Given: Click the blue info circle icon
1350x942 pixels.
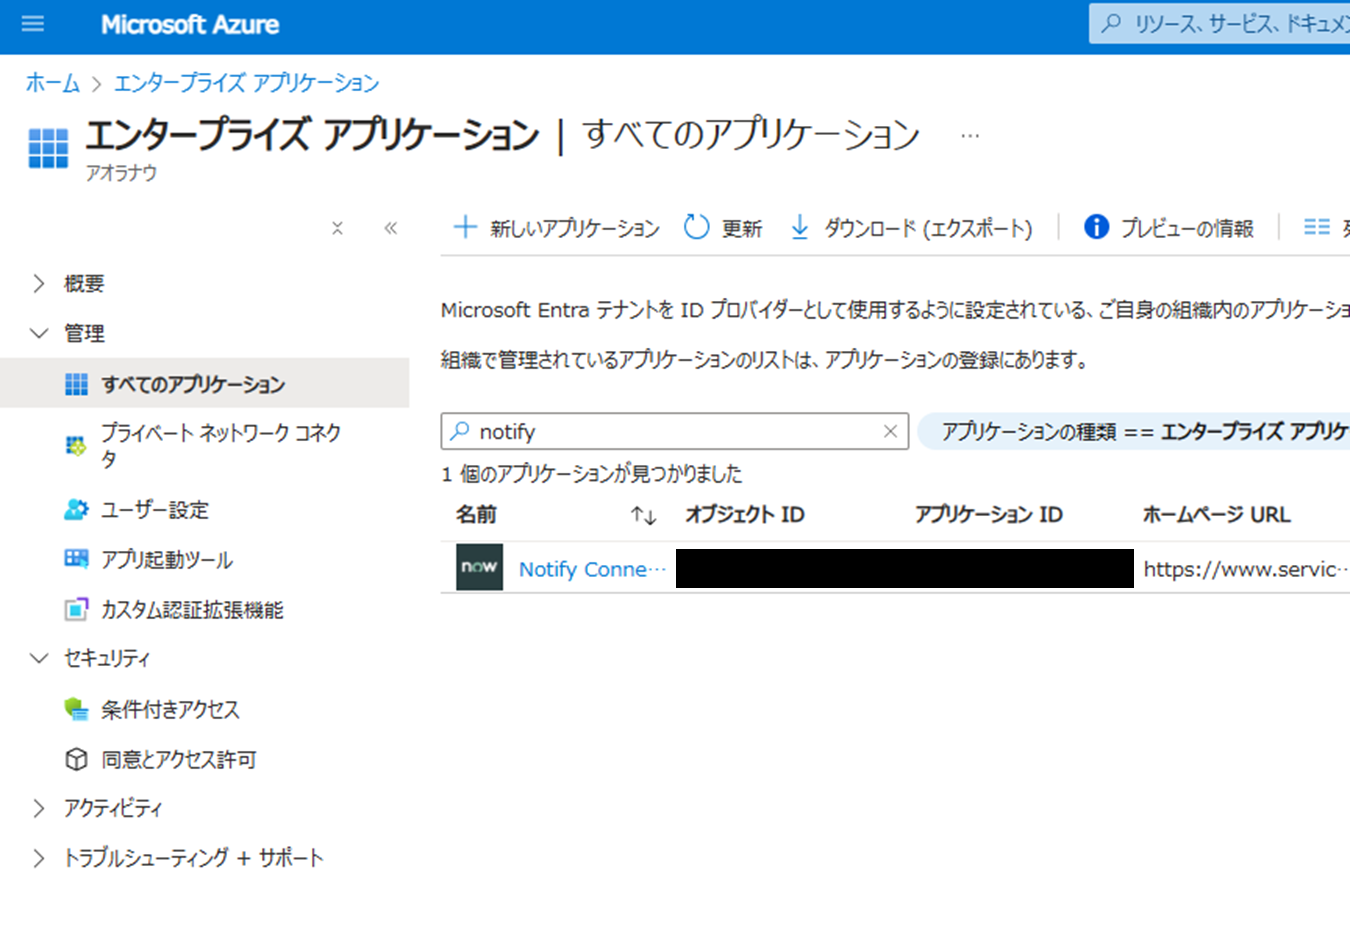Looking at the screenshot, I should 1097,227.
